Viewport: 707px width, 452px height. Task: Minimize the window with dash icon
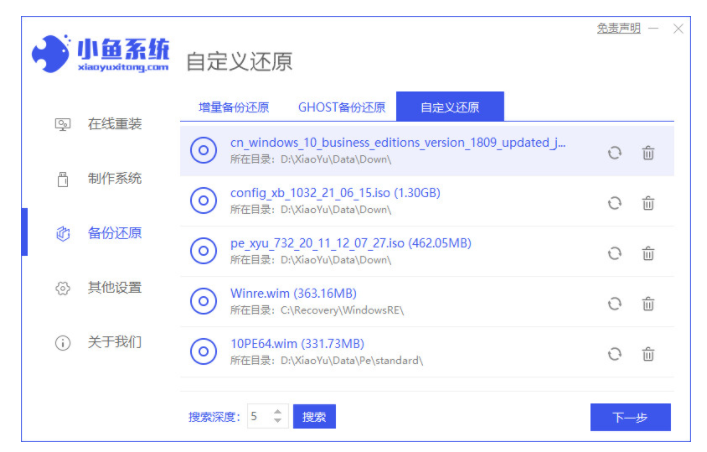[654, 29]
